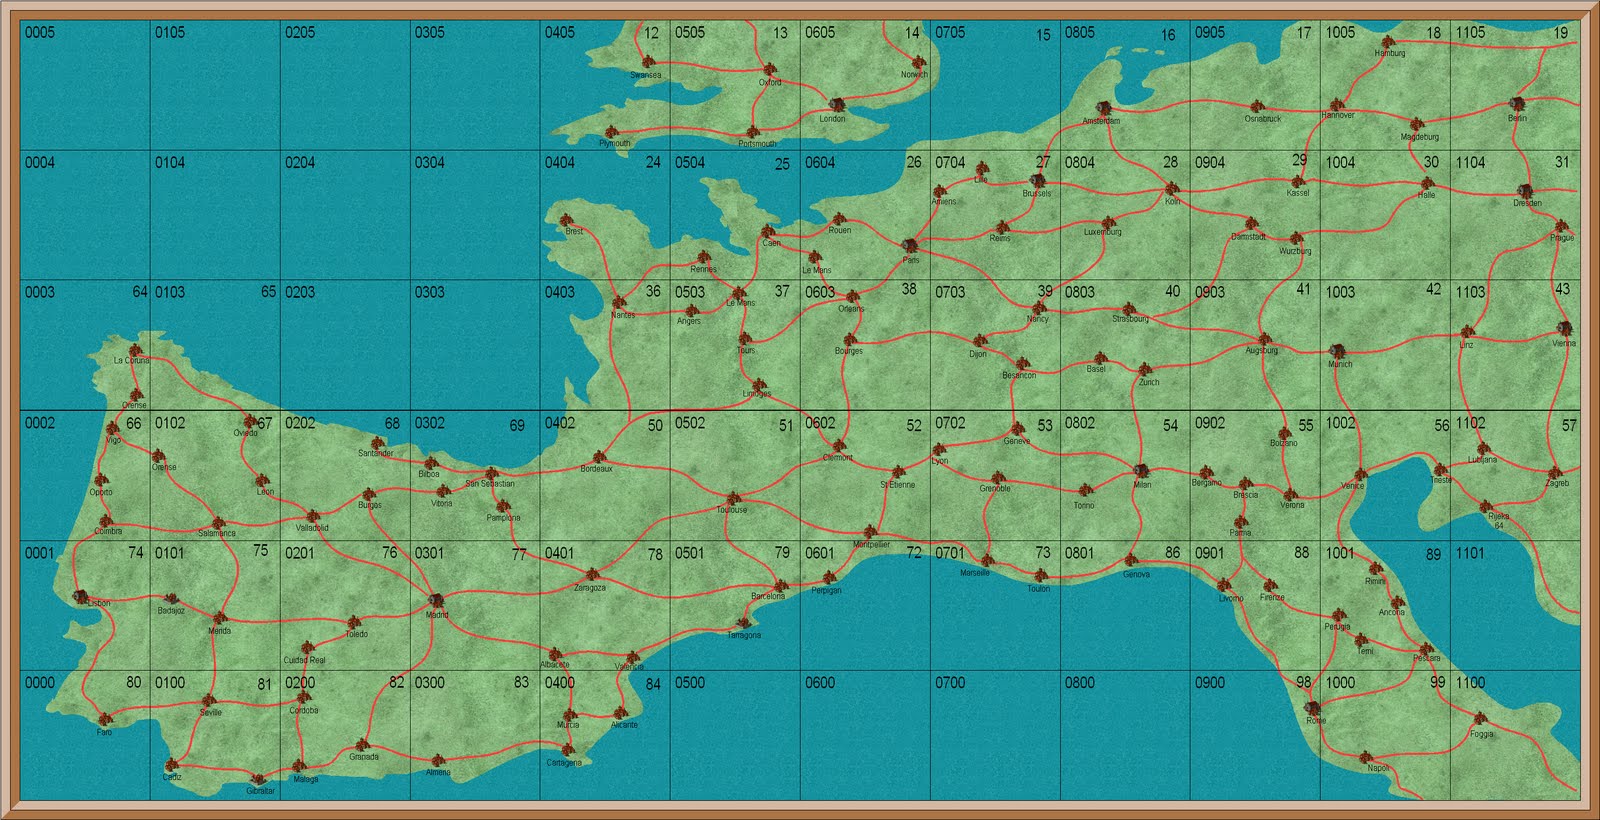1600x820 pixels.
Task: Click the Madrid city marker
Action: 436,600
